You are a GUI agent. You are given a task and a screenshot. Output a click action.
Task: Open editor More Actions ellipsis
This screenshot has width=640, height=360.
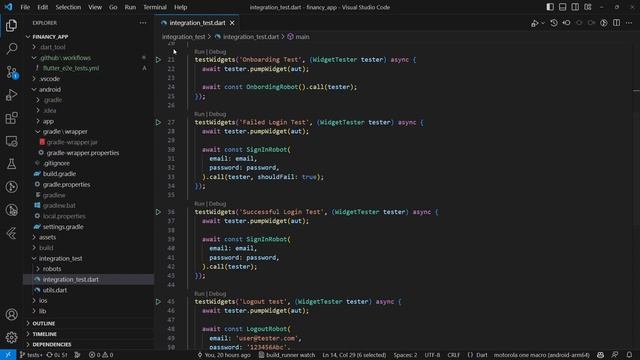tap(629, 23)
